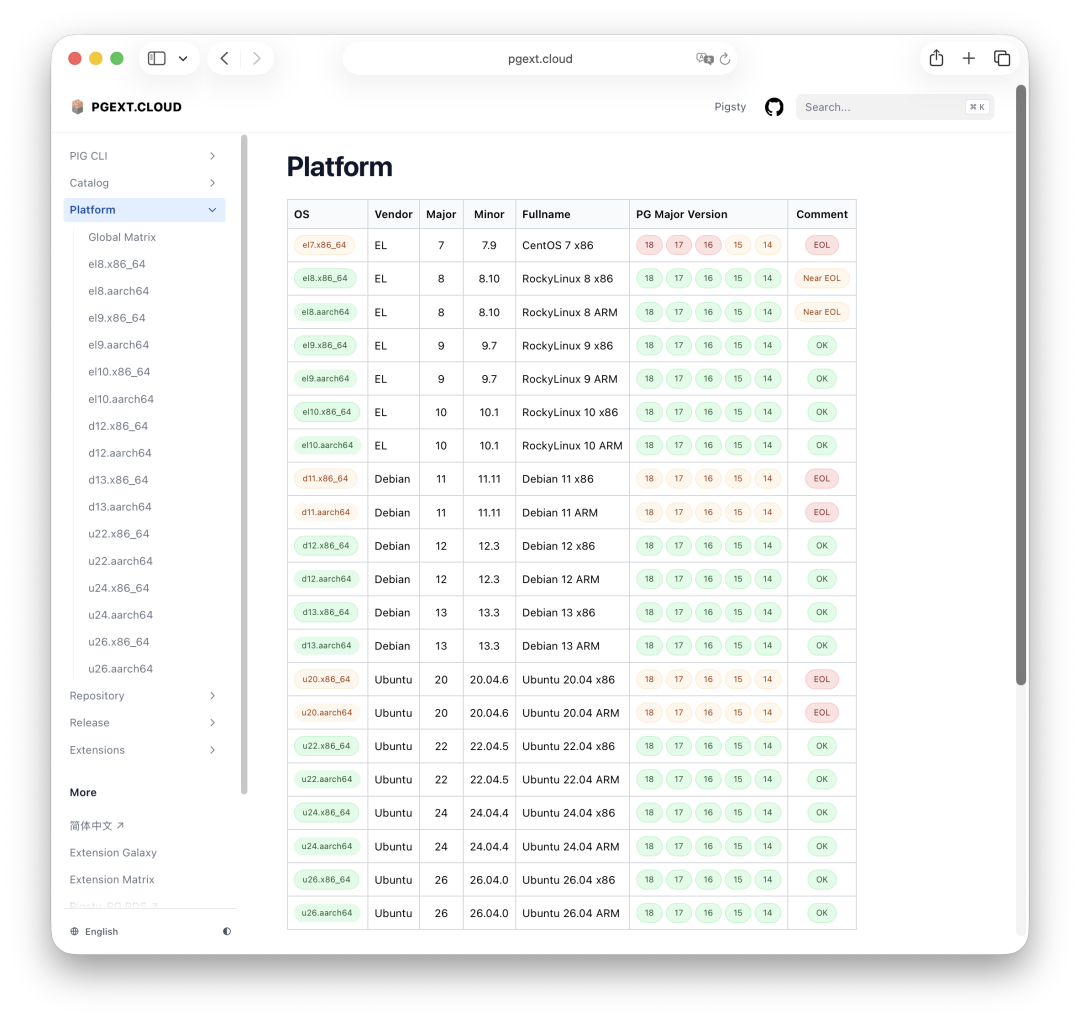Click the translate page icon in address bar
The image size is (1080, 1022).
[704, 59]
